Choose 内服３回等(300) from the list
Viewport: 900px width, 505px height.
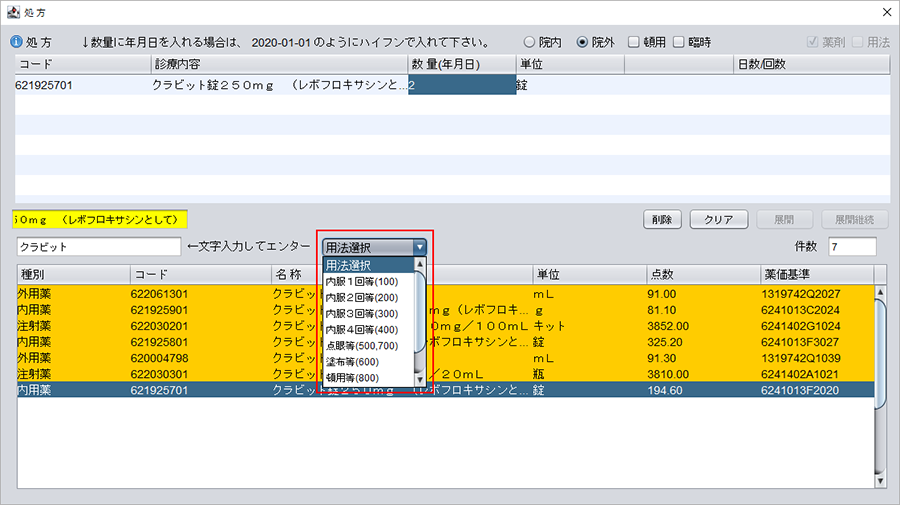(368, 314)
